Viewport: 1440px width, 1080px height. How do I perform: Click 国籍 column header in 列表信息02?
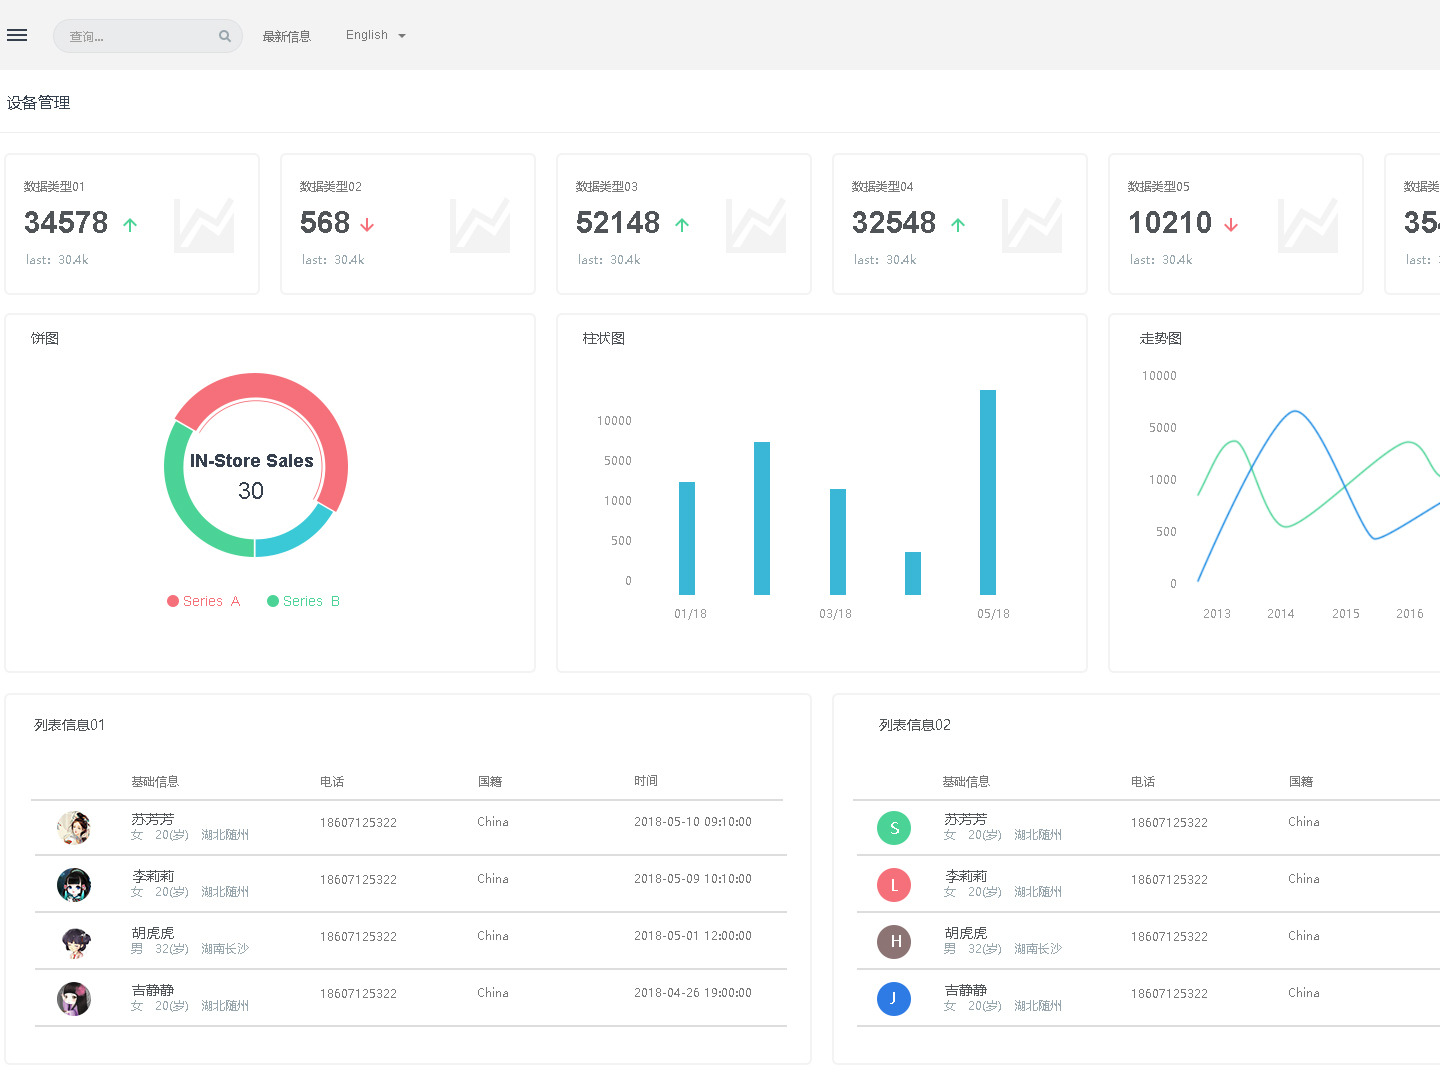1301,782
